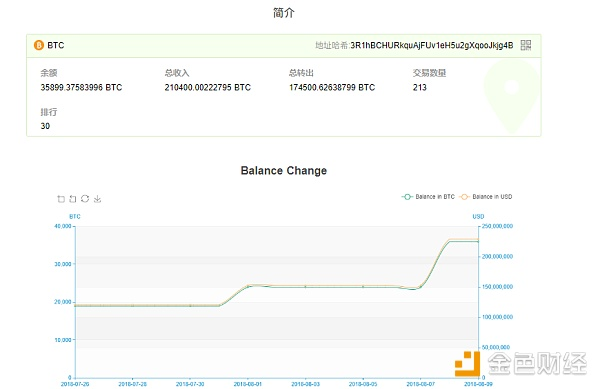The image size is (600, 389).
Task: Click the 2018-08-03 x-axis date label
Action: (x=305, y=384)
